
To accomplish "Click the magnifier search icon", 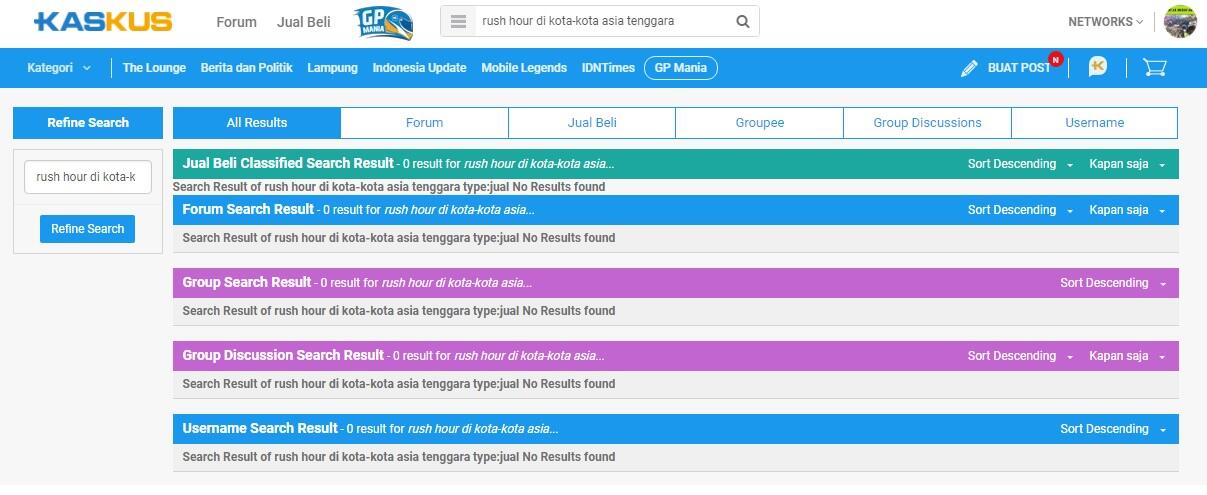I will pyautogui.click(x=742, y=21).
